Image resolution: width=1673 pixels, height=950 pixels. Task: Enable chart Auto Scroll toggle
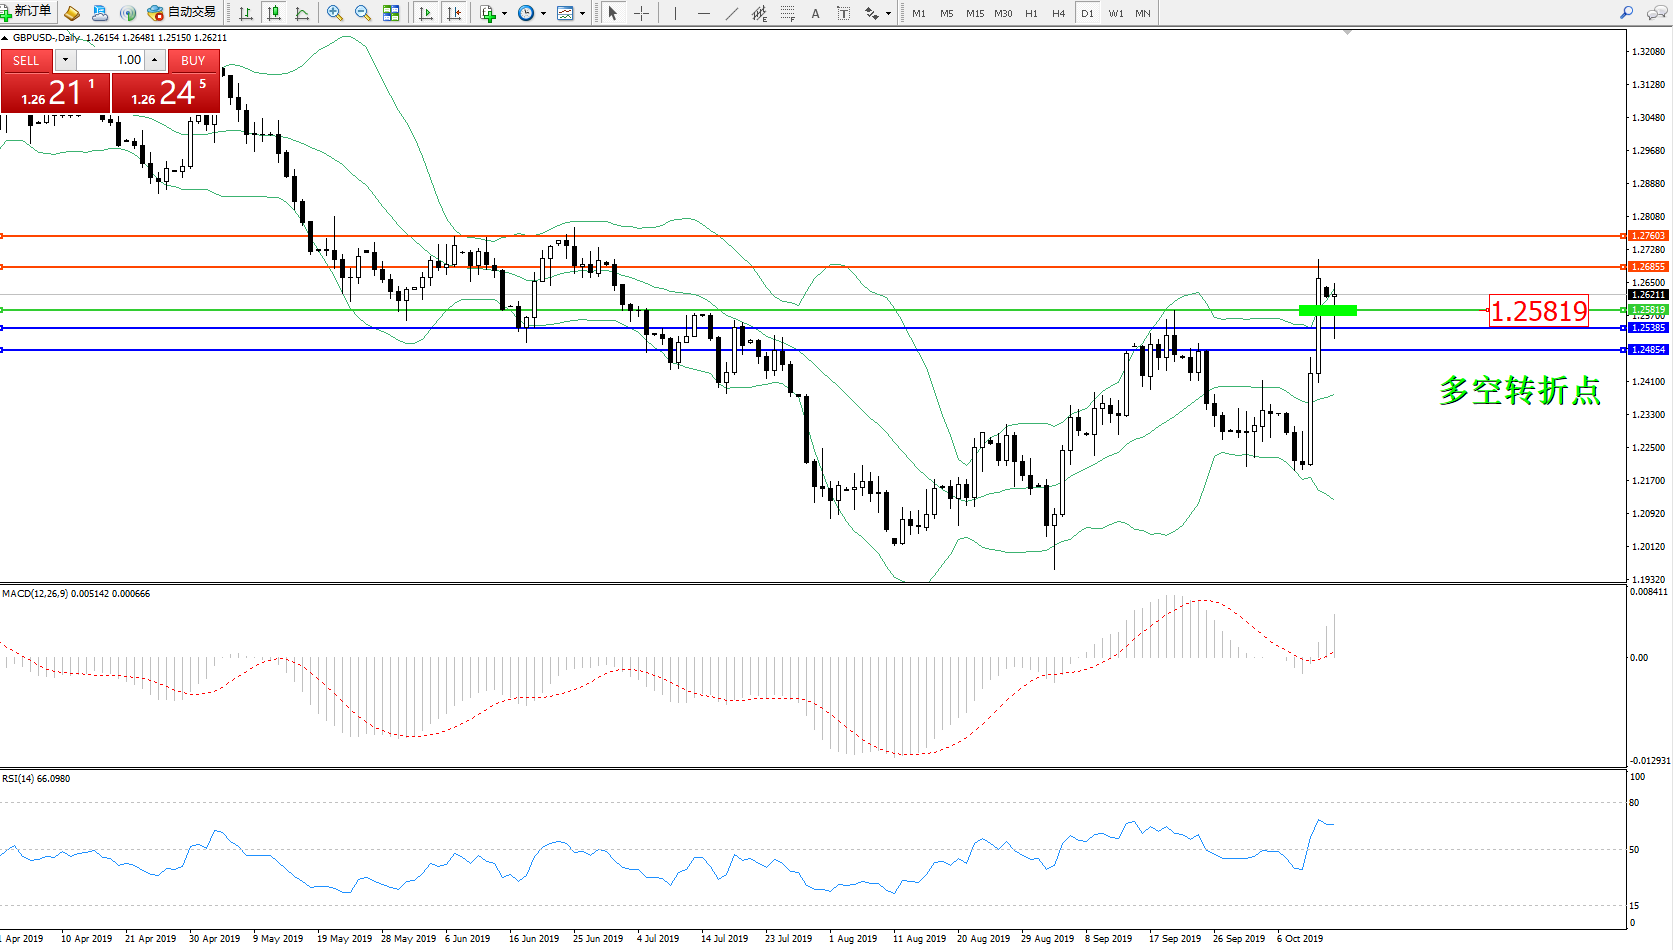click(426, 13)
